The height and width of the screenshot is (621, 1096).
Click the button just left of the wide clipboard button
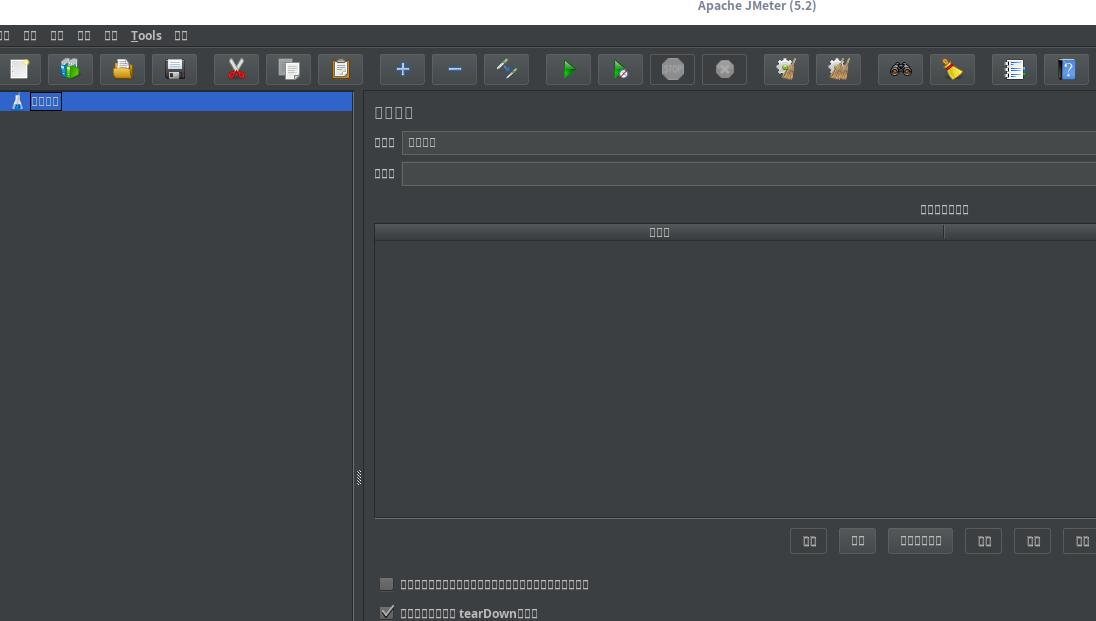tap(858, 541)
